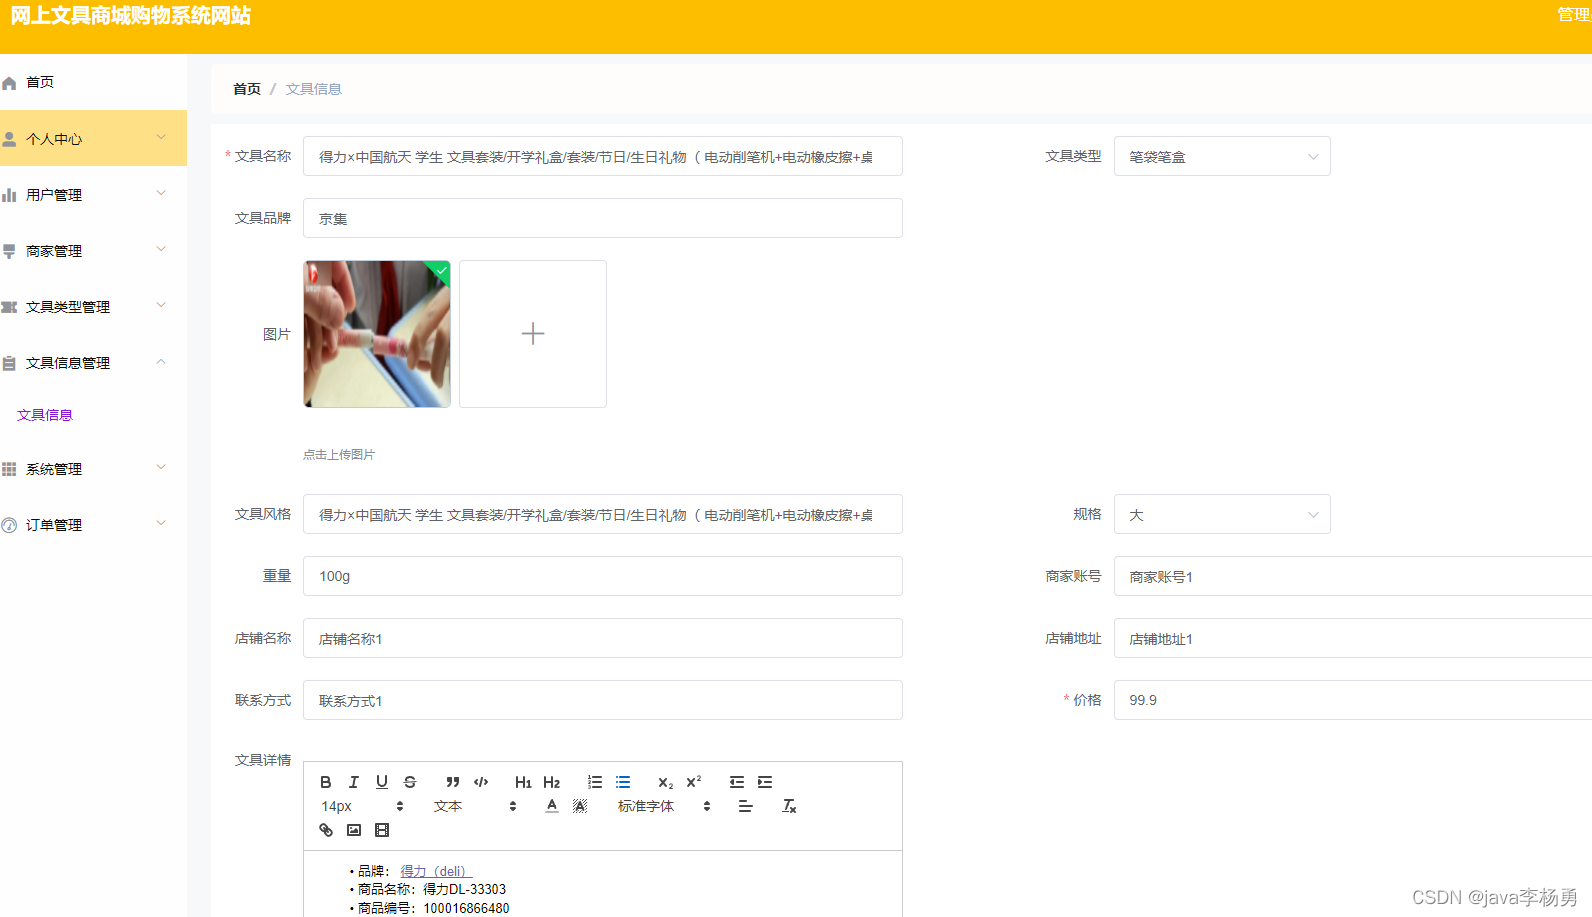Go to 首页 in the sidebar

(93, 82)
